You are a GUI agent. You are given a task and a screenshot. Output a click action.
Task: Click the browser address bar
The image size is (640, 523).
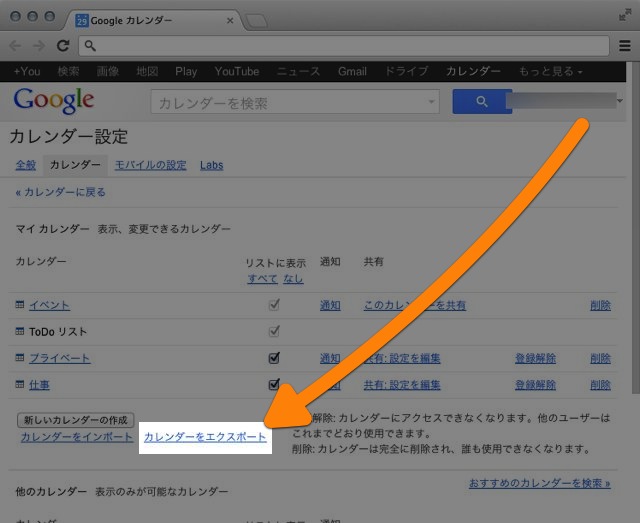[344, 45]
